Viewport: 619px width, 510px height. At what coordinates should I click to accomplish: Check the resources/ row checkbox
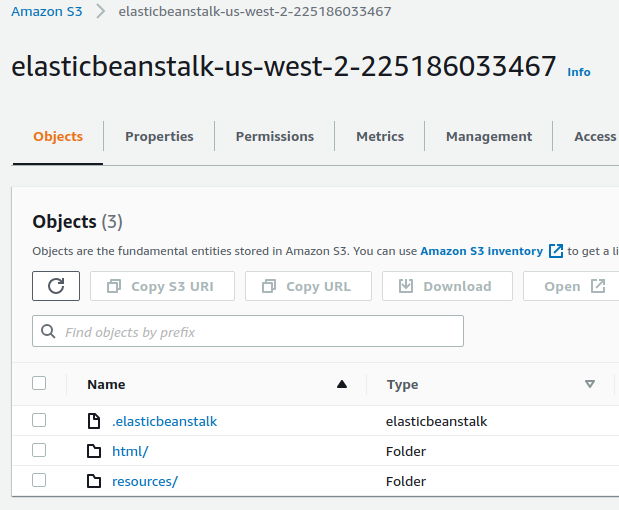pos(39,480)
